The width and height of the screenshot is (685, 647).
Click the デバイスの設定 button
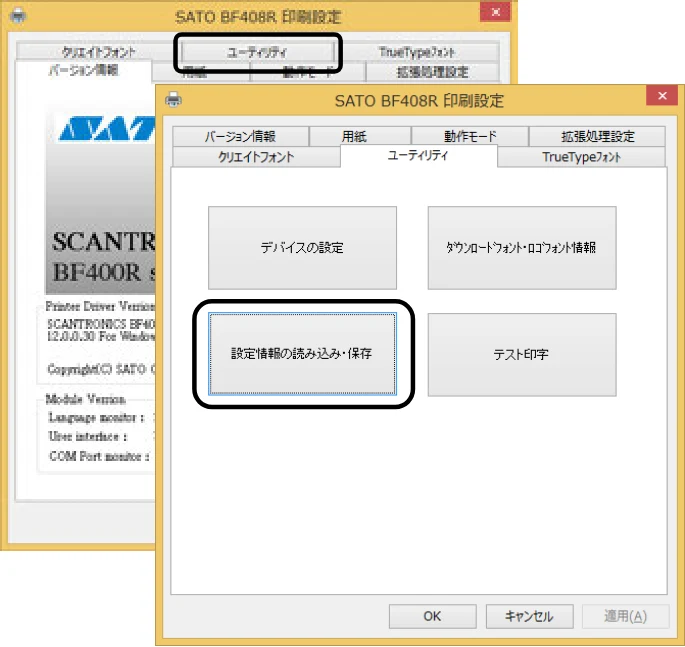pos(302,248)
